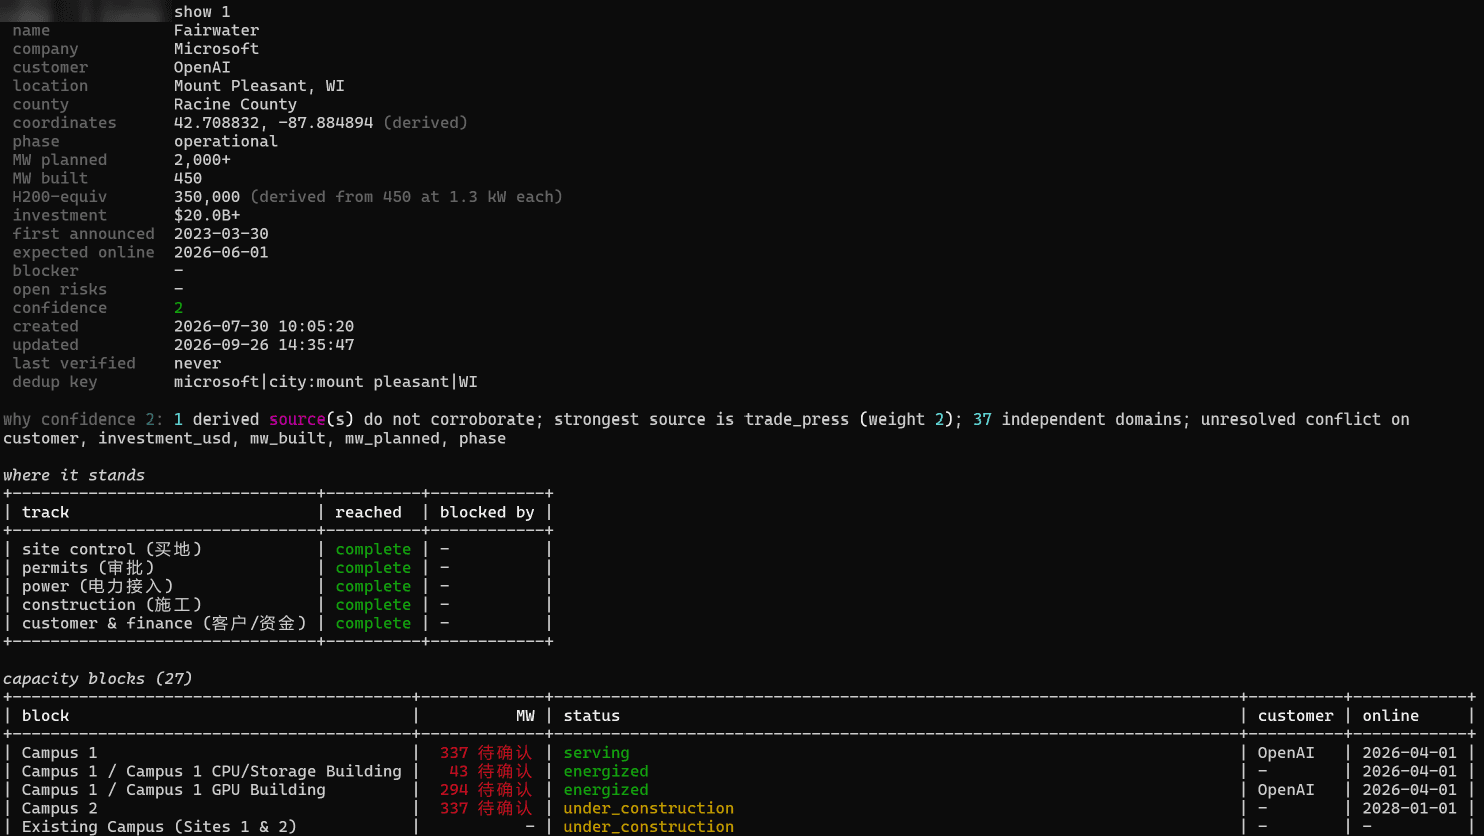This screenshot has height=836, width=1484.
Task: Click 'site control (买地)' track row
Action: coord(112,549)
